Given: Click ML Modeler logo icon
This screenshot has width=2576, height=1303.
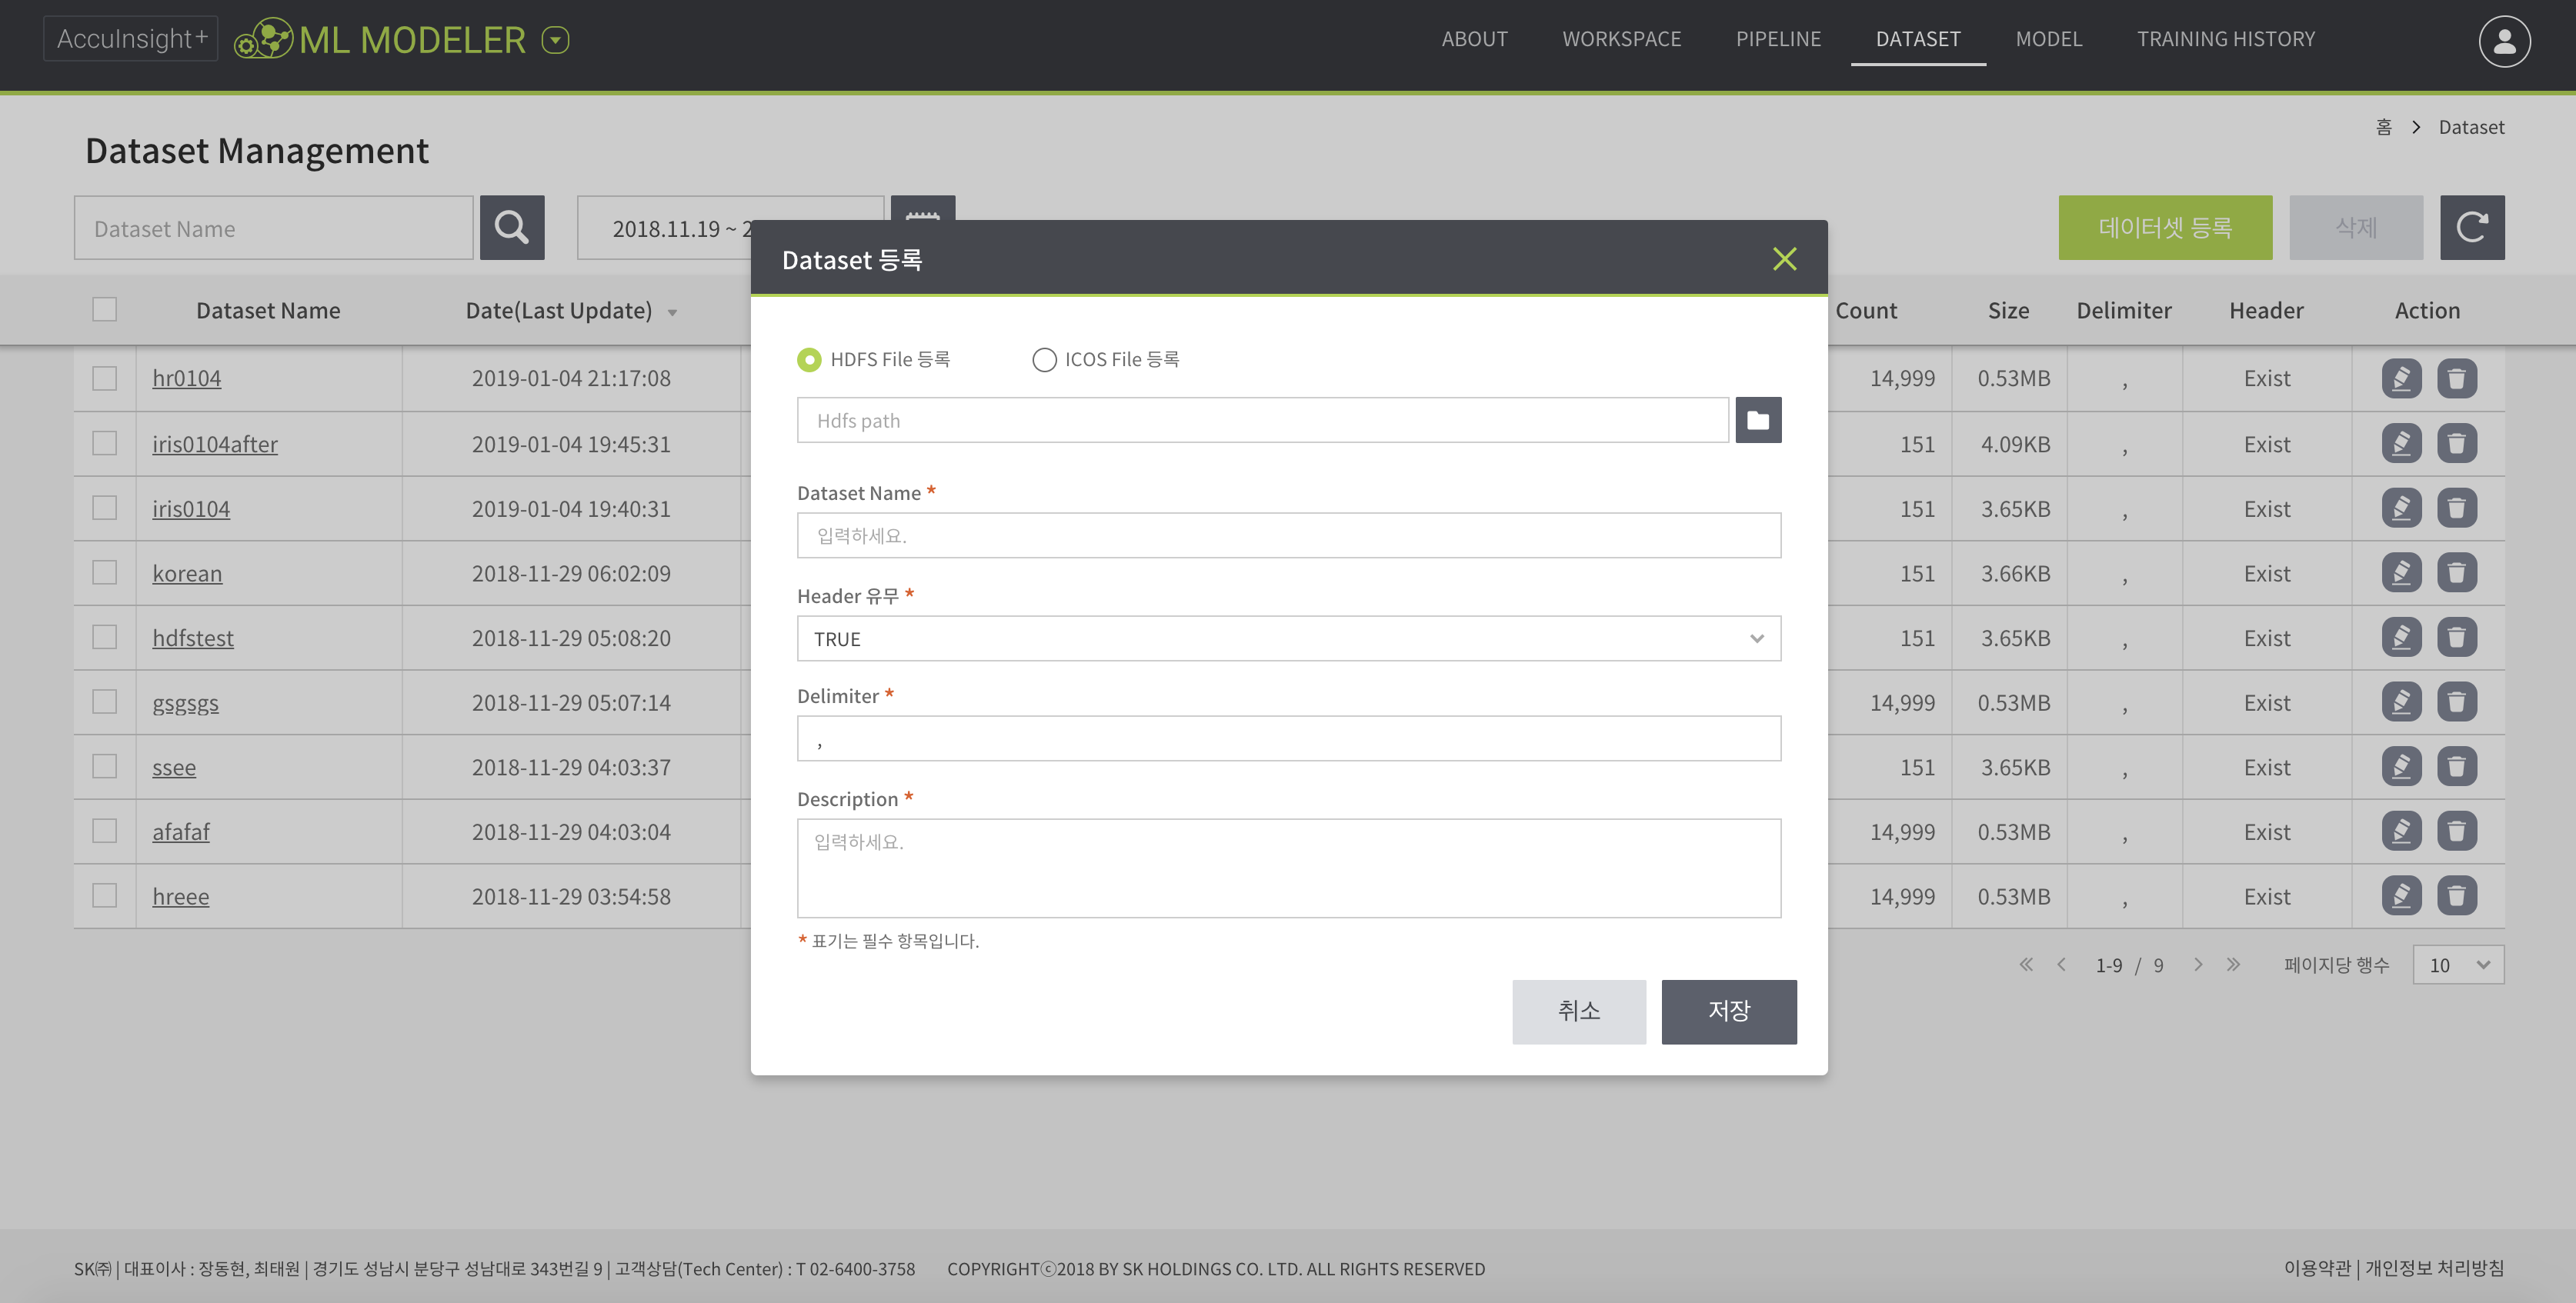Looking at the screenshot, I should point(263,40).
